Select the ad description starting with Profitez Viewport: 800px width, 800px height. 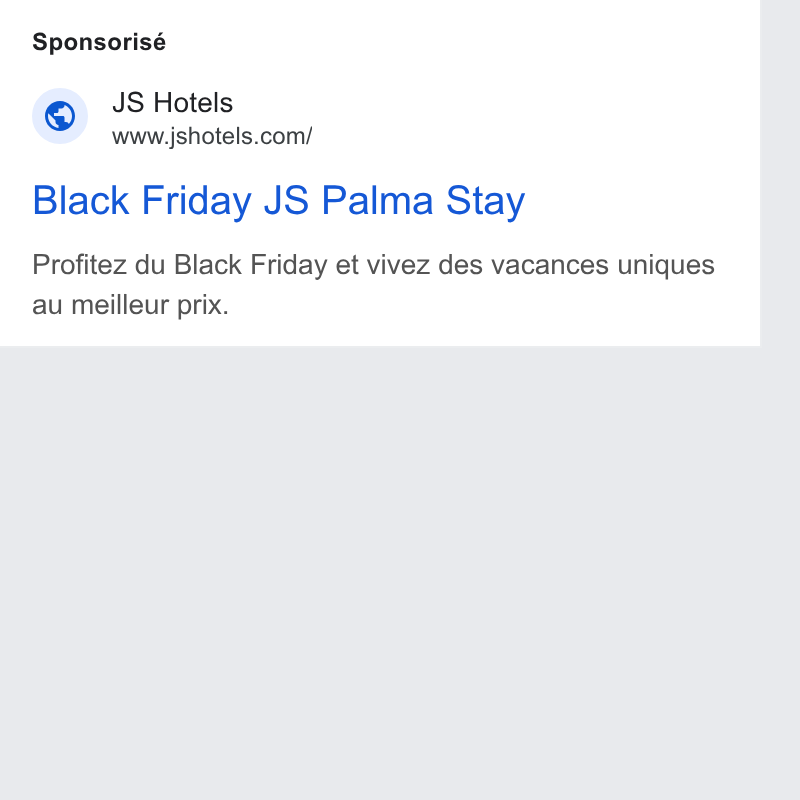(x=373, y=285)
